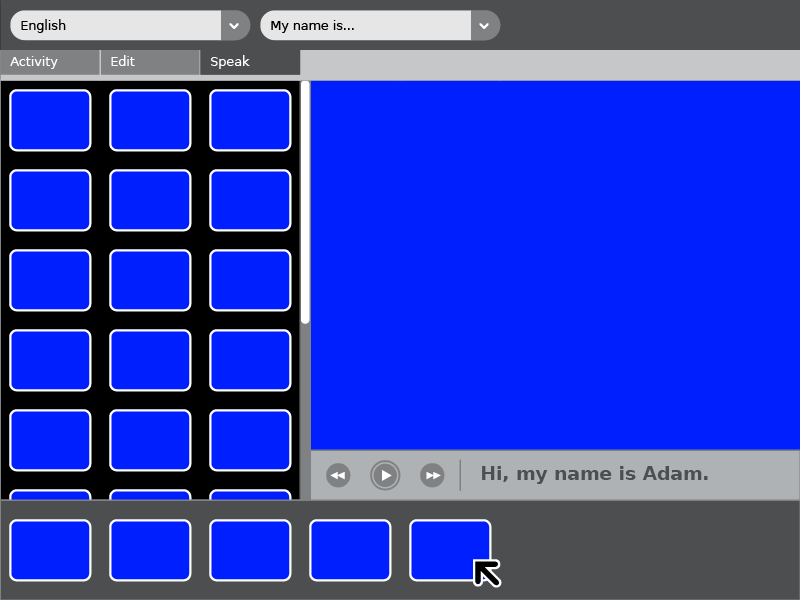The height and width of the screenshot is (600, 800).
Task: Click the 'Hi, my name is Adam.' caption
Action: [x=594, y=474]
